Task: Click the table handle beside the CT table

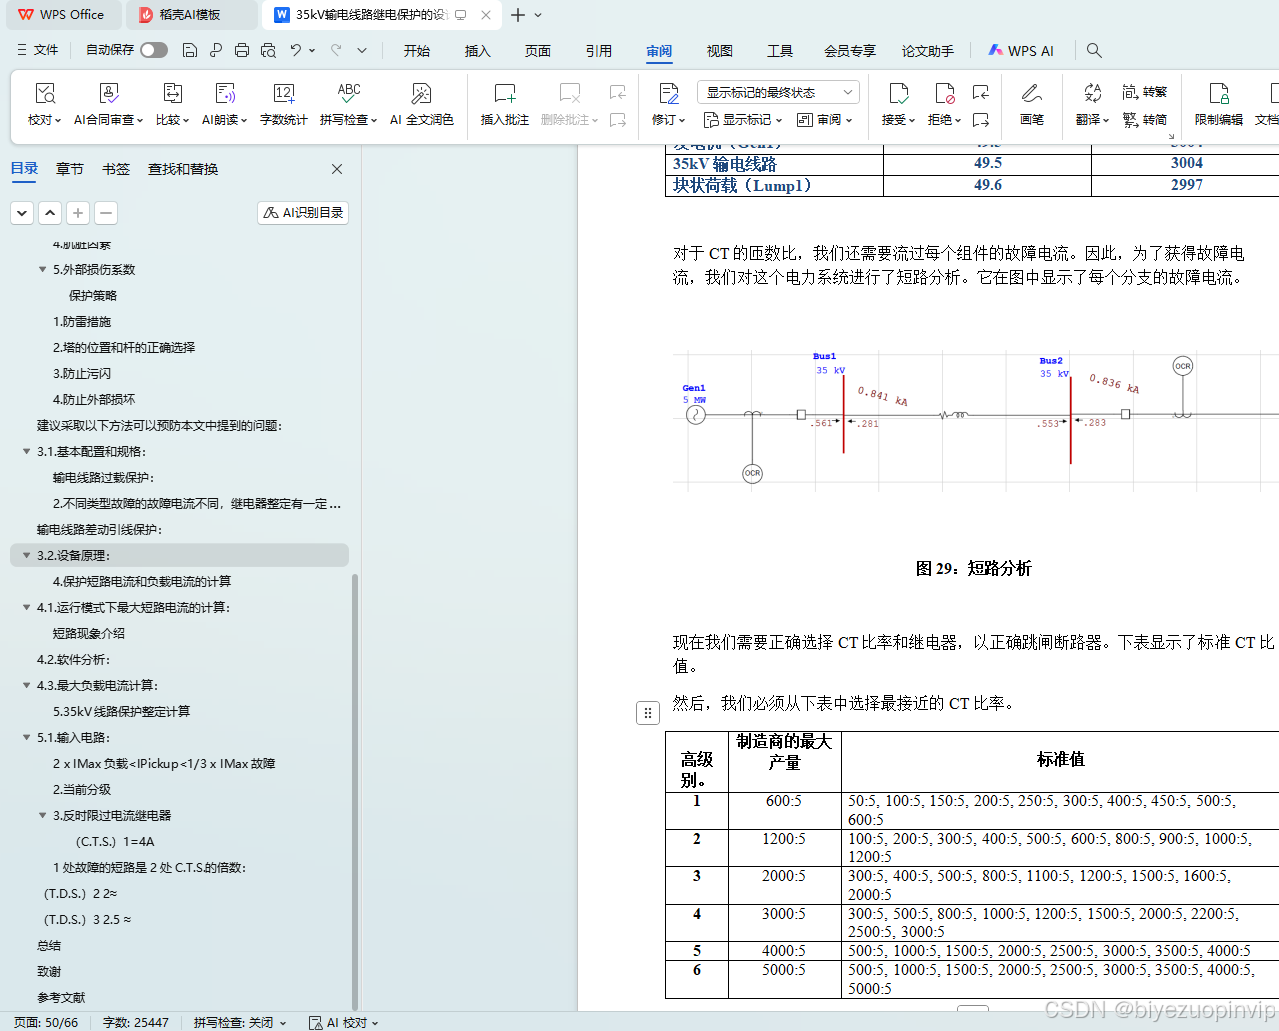Action: [648, 713]
